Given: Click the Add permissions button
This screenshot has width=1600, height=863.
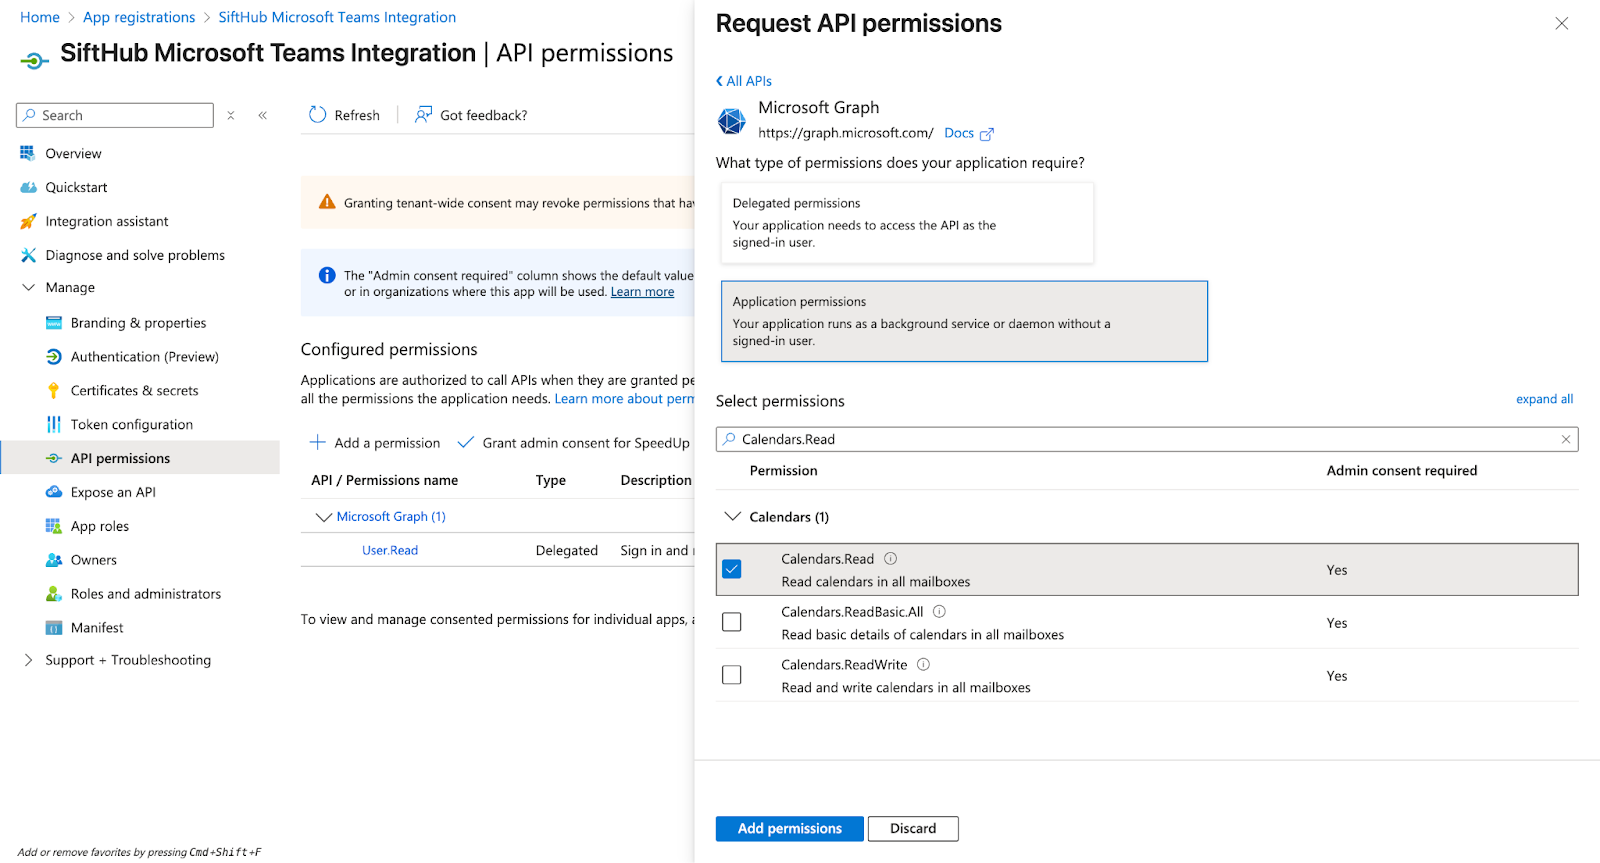Looking at the screenshot, I should [789, 829].
